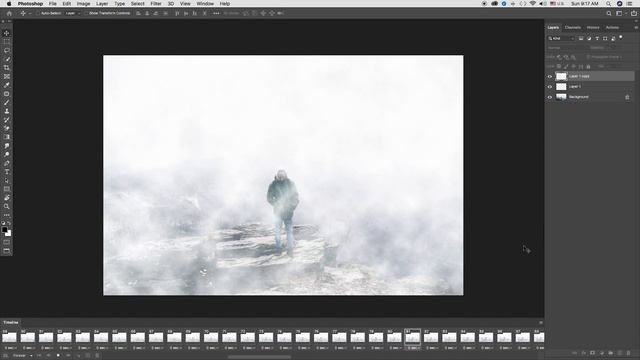Image resolution: width=640 pixels, height=360 pixels.
Task: Open frame 59 delay time dropdown
Action: point(10,348)
